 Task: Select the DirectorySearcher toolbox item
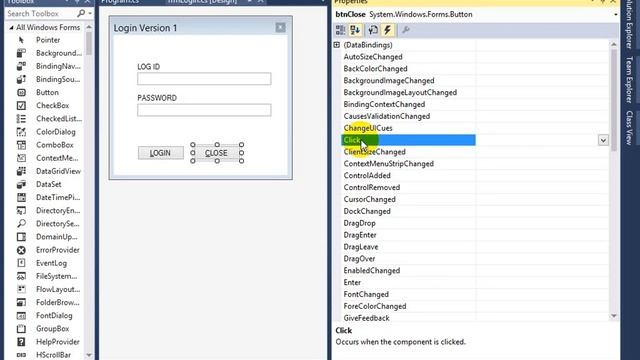coord(48,224)
